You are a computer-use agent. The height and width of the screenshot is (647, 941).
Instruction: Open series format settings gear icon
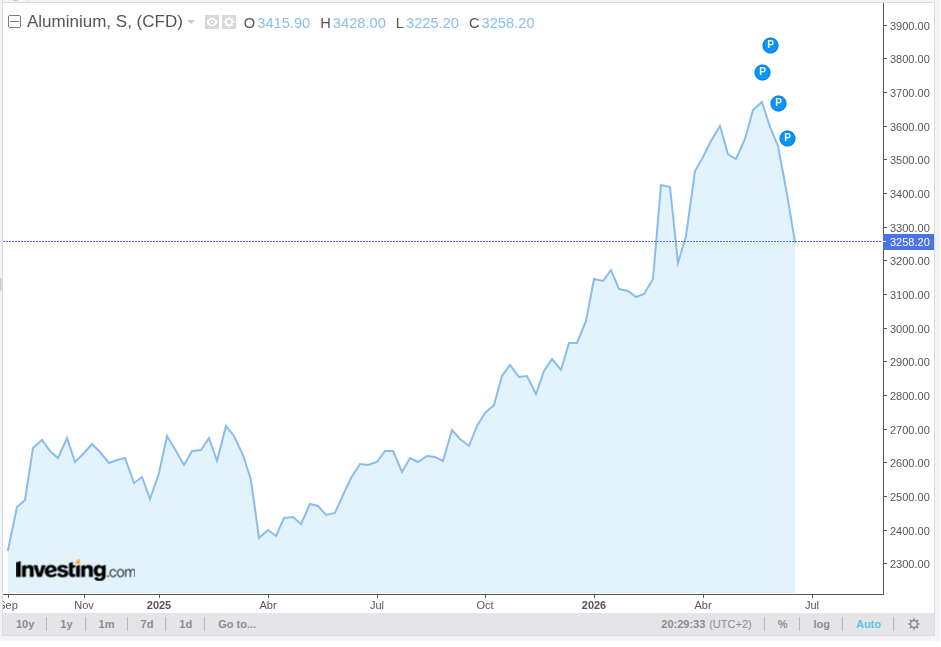[229, 23]
